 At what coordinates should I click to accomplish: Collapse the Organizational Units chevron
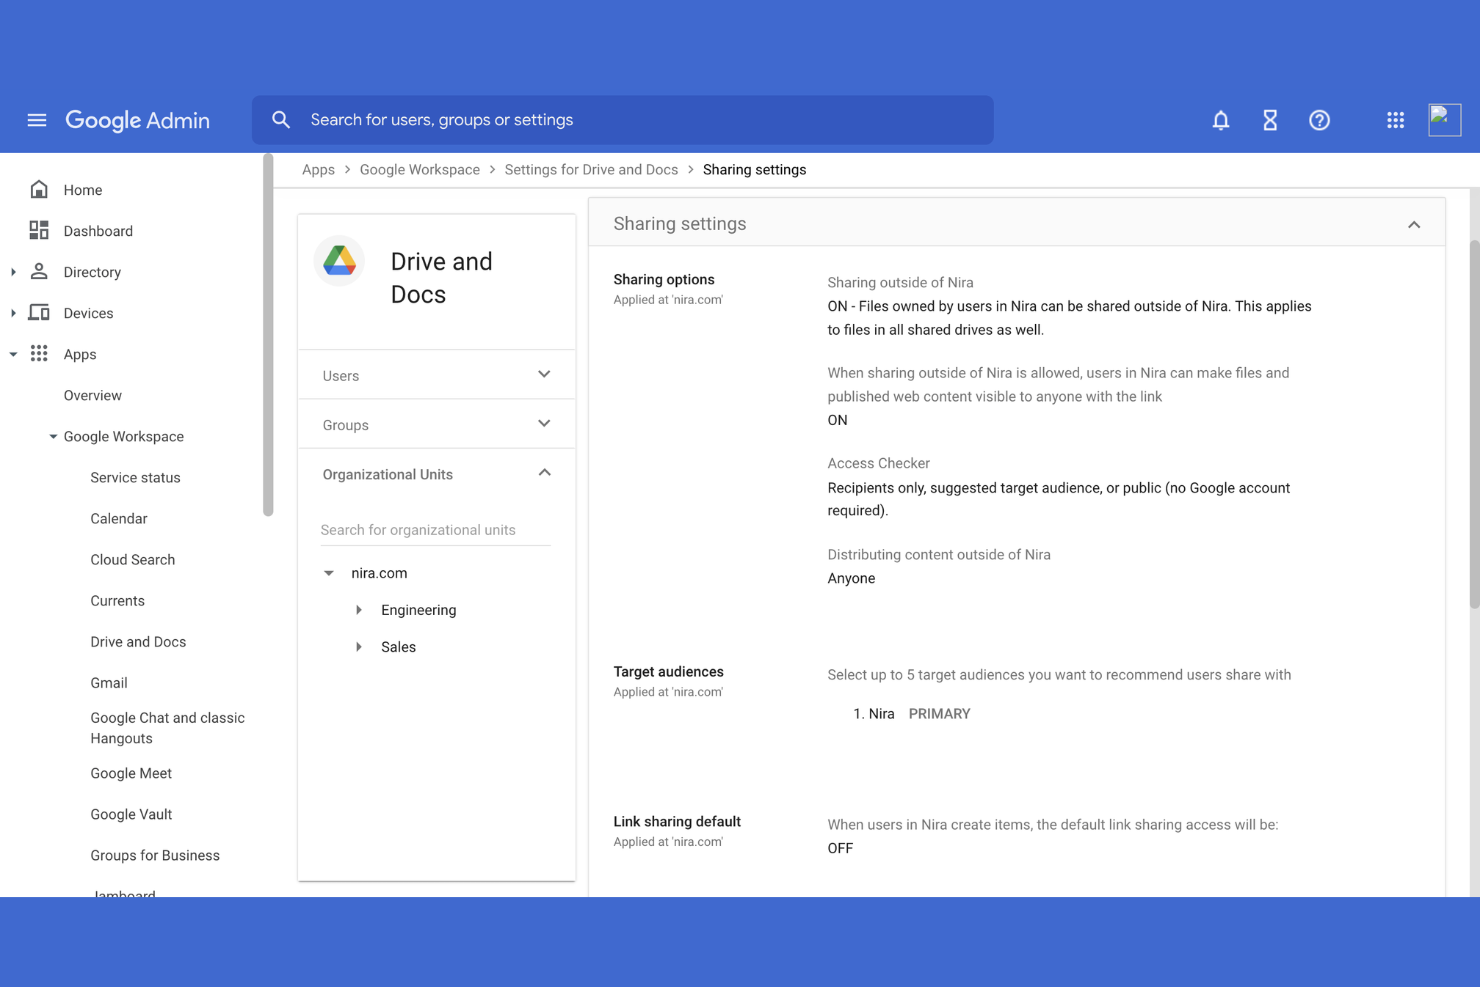(544, 472)
